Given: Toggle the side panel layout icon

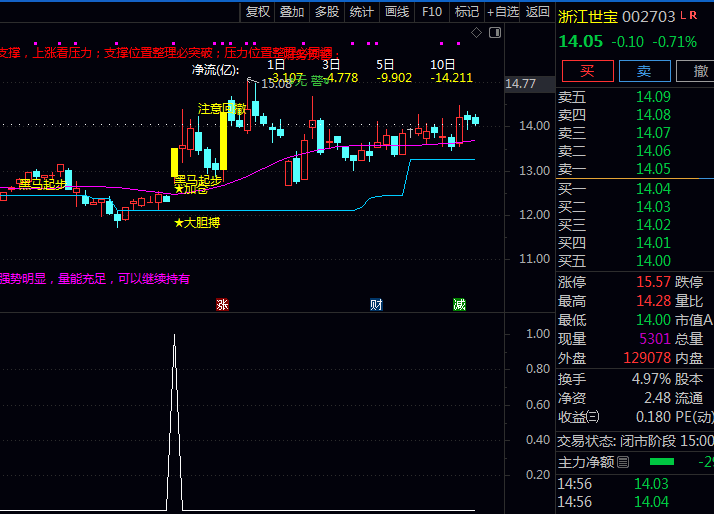Looking at the screenshot, I should pos(495,33).
